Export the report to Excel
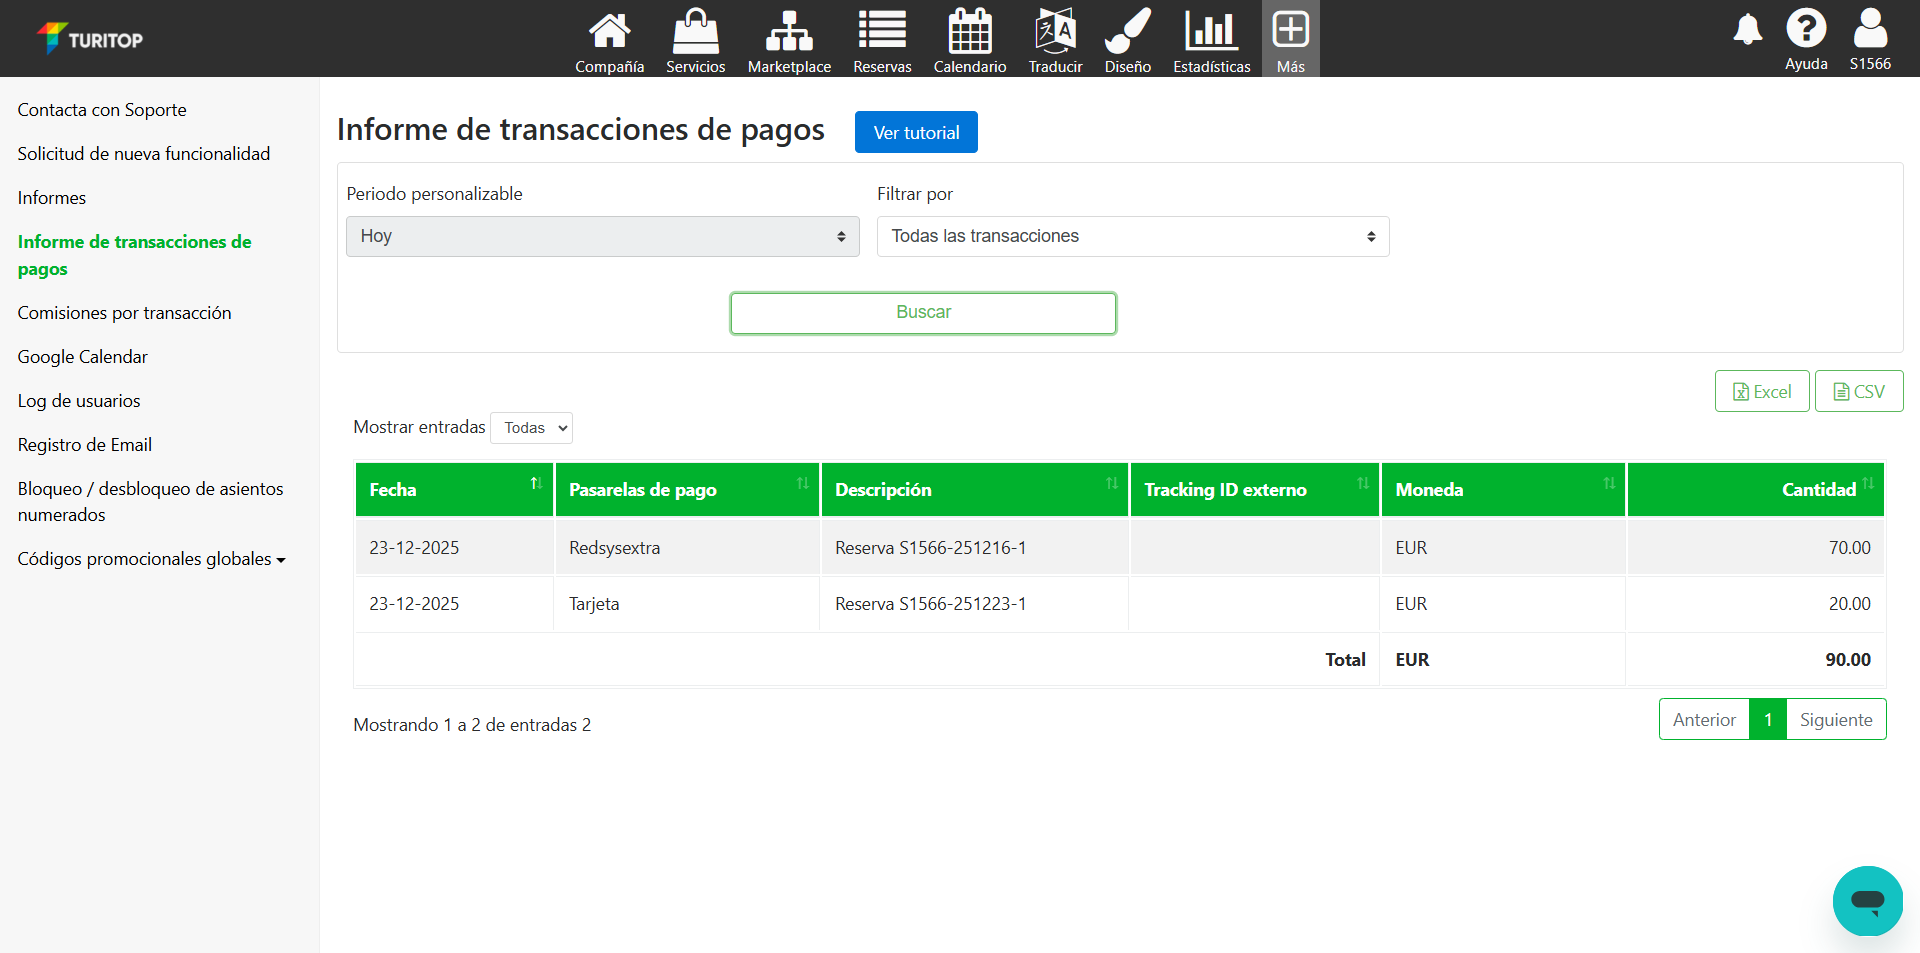 (1761, 392)
